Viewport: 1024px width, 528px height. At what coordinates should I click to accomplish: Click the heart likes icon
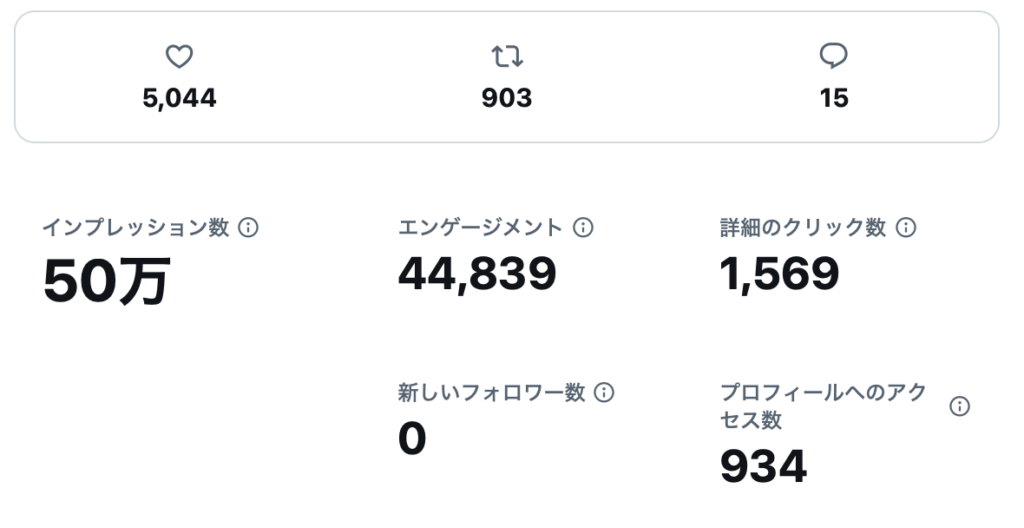pos(179,58)
